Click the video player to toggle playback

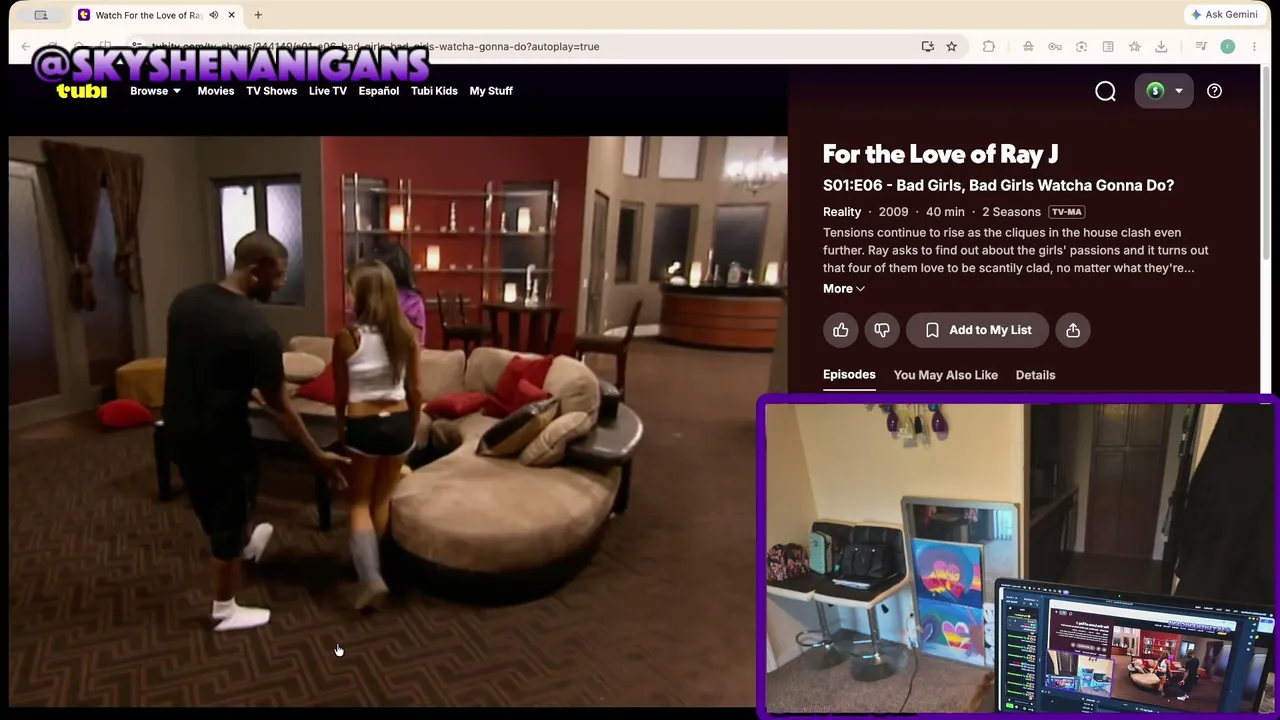[398, 421]
